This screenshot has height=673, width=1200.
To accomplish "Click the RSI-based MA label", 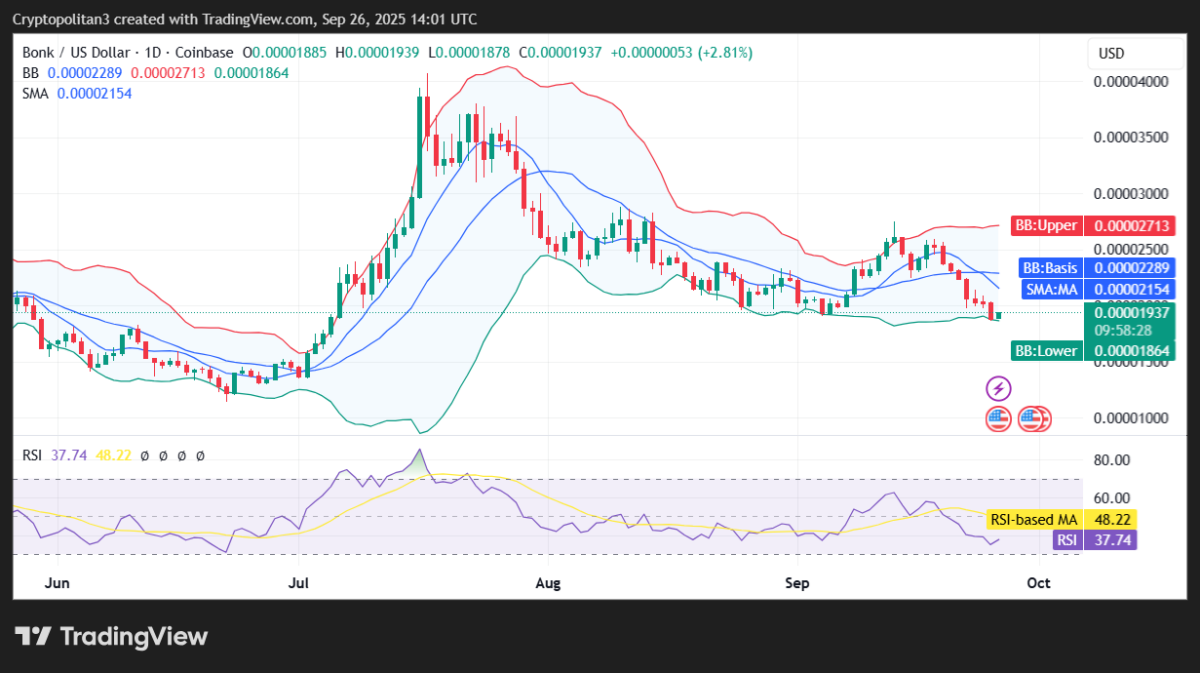I will coord(1034,520).
